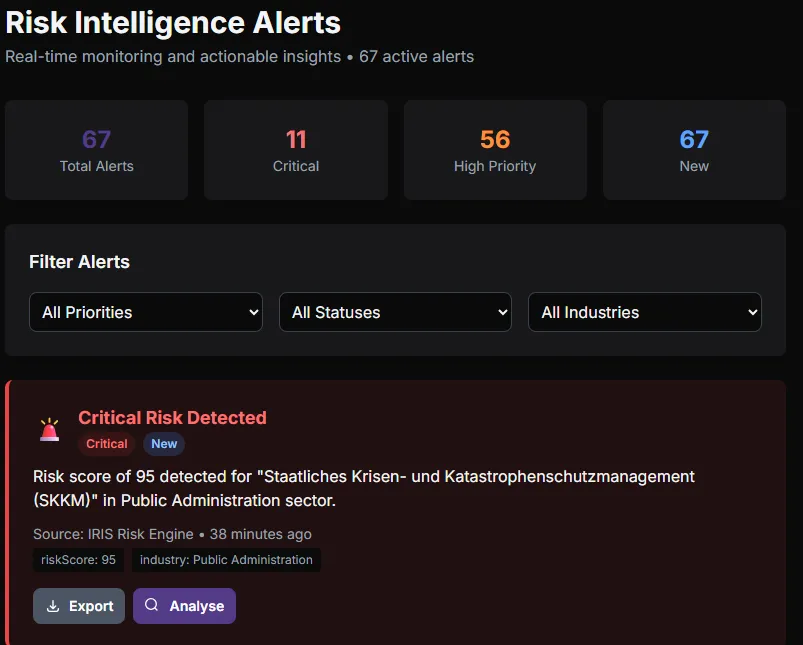The height and width of the screenshot is (645, 803).
Task: Click the magnifying glass icon on Analyse button
Action: tap(153, 606)
